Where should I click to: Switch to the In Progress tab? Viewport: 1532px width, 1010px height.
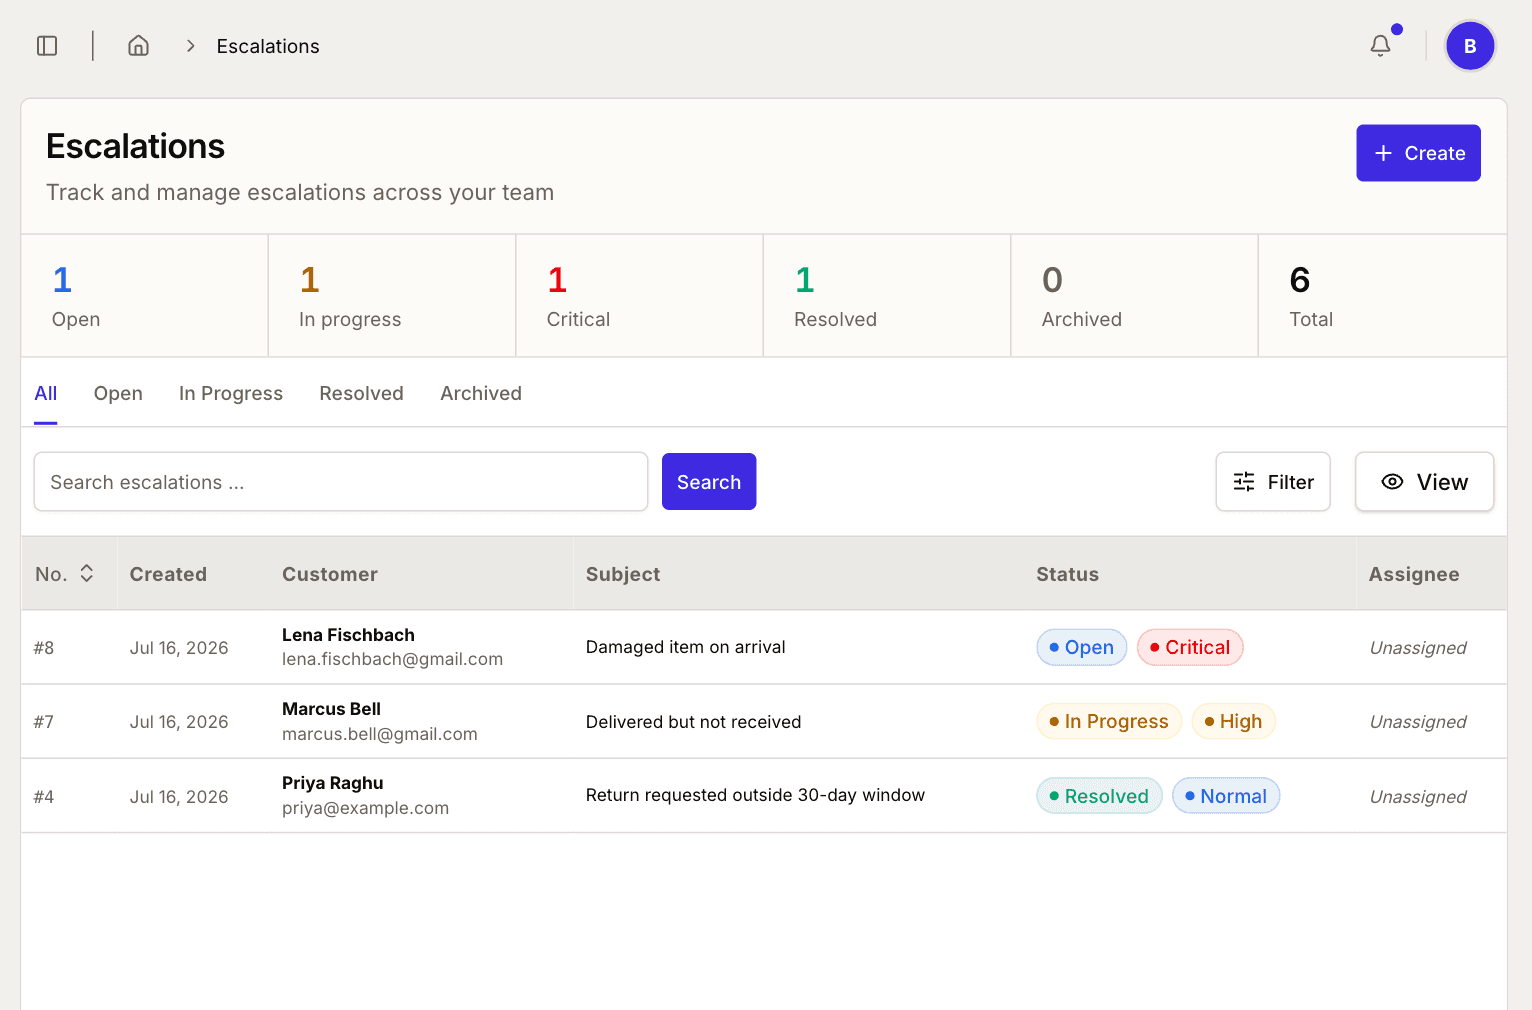point(231,393)
